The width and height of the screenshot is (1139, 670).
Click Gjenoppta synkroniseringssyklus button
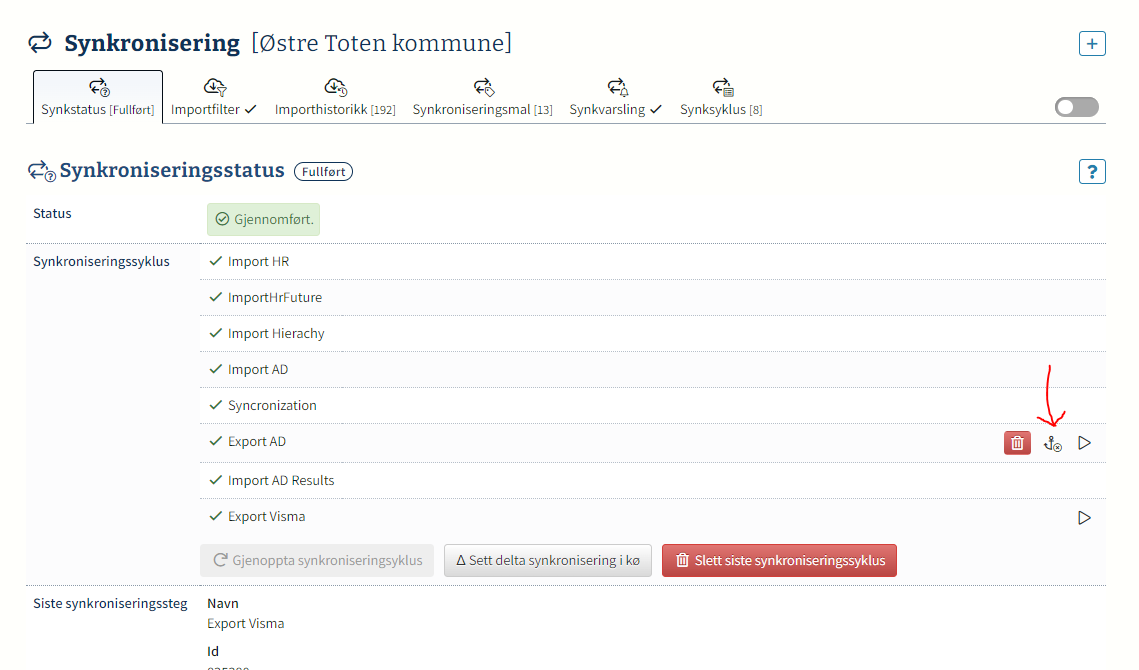[317, 561]
